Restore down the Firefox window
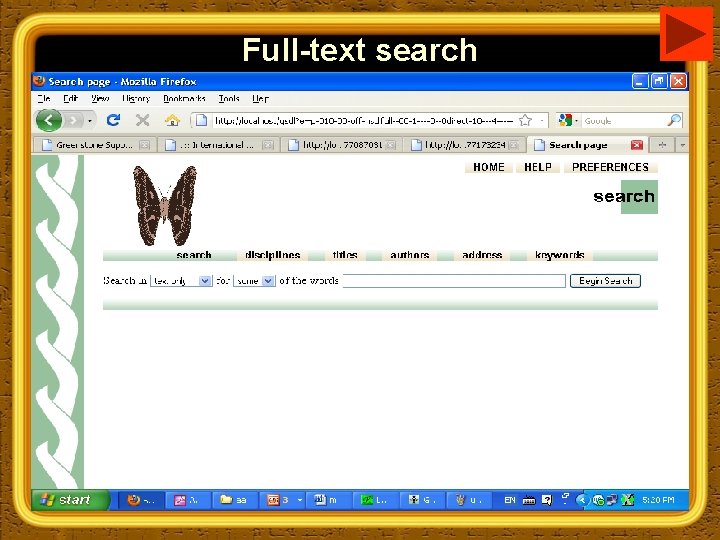Screen dimensions: 720x540 tap(659, 82)
